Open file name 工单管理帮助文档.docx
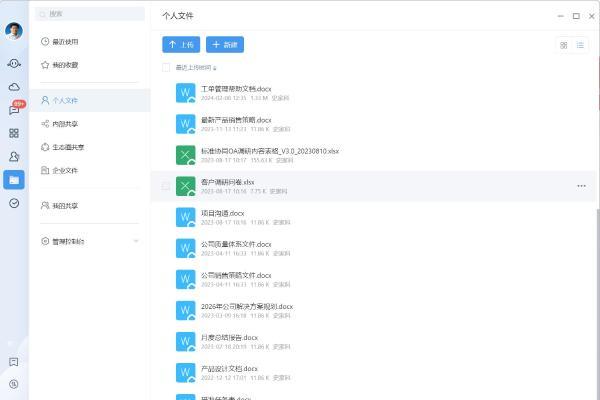The image size is (600, 400). [x=236, y=89]
